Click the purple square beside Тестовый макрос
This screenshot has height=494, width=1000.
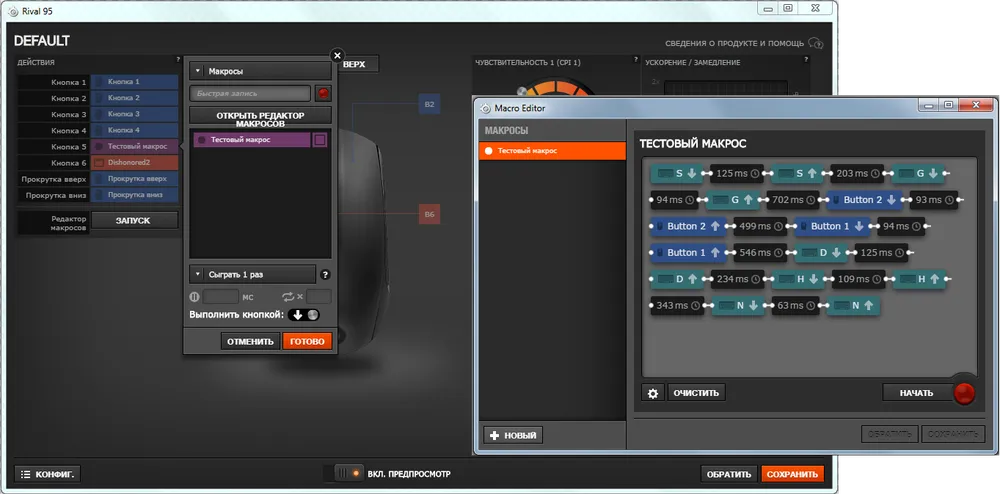tap(320, 141)
